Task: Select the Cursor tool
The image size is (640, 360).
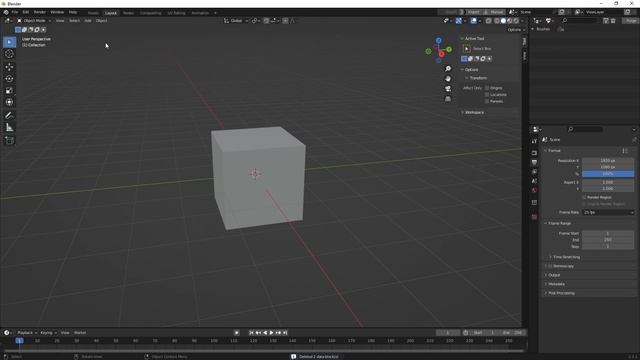Action: coord(9,54)
